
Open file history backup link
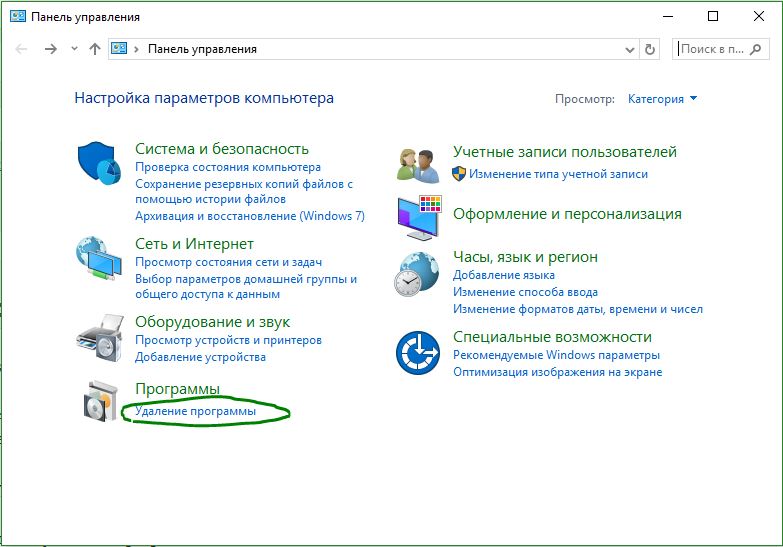(x=244, y=191)
